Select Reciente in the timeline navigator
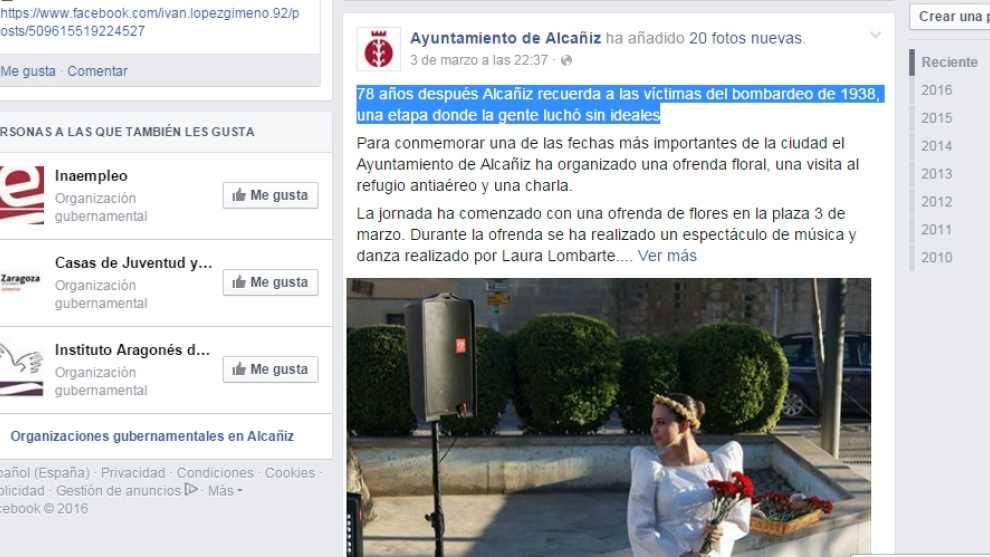Image resolution: width=990 pixels, height=557 pixels. pyautogui.click(x=949, y=63)
